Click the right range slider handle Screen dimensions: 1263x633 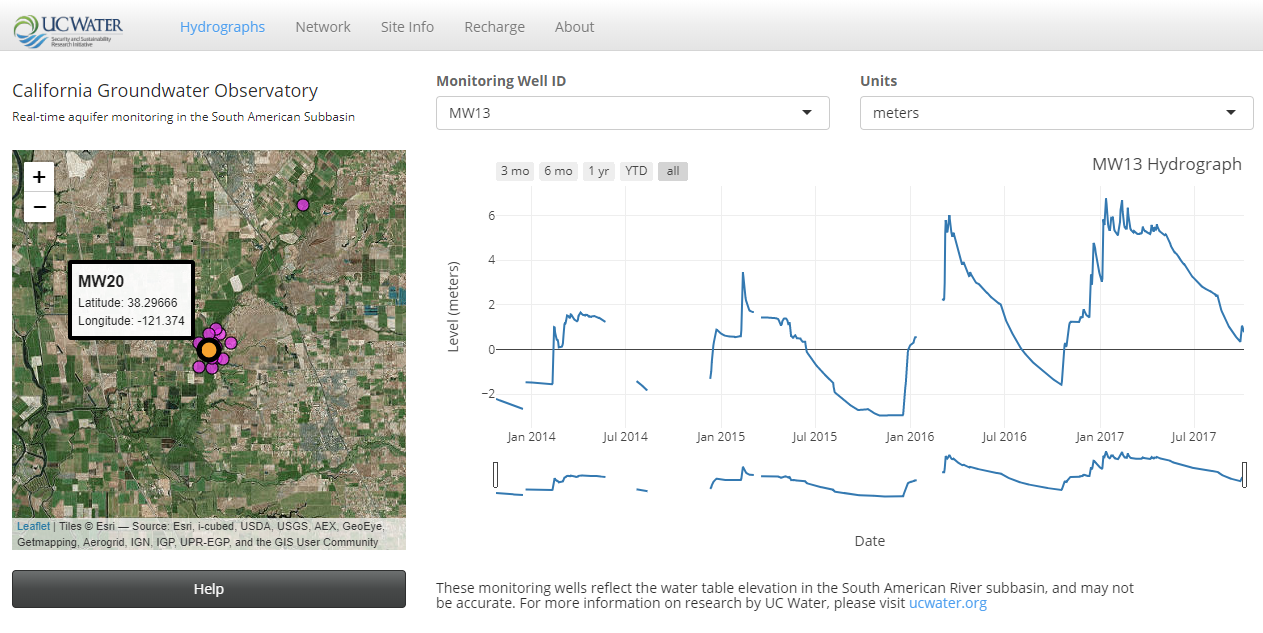(1245, 475)
